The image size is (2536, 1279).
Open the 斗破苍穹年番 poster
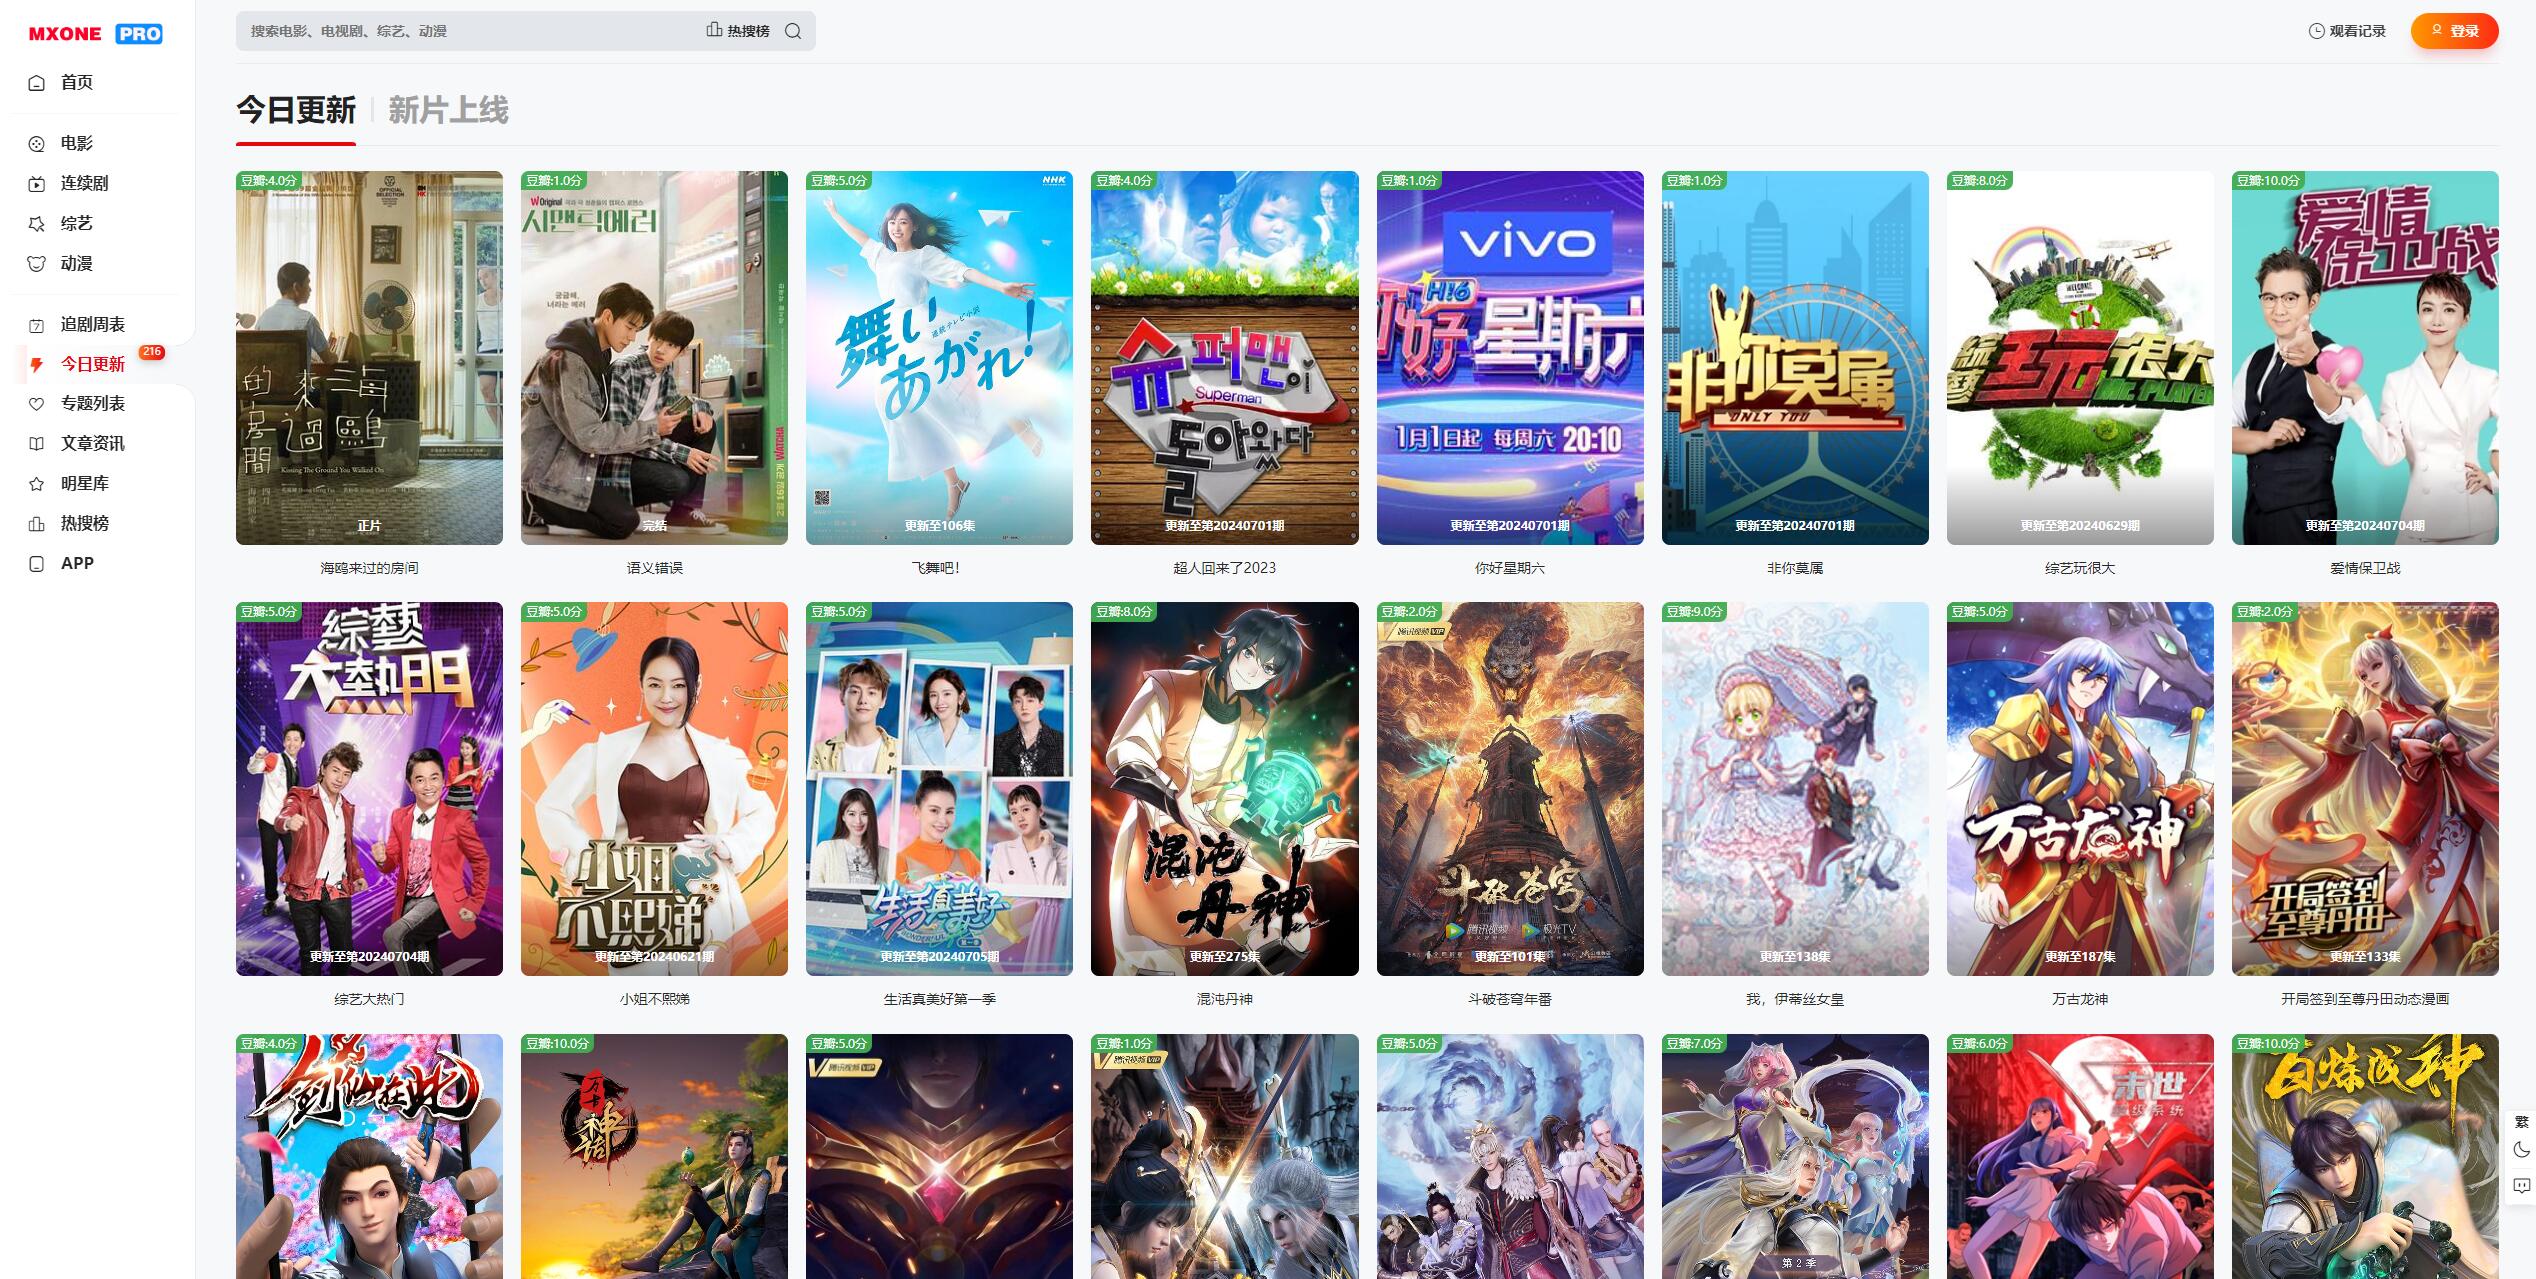pos(1510,789)
